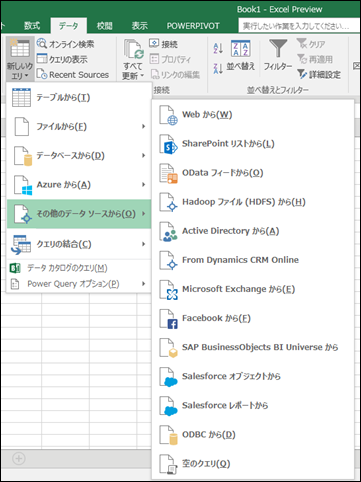The height and width of the screenshot is (482, 361).
Task: Click Properties (プロパティ)
Action: pyautogui.click(x=170, y=59)
